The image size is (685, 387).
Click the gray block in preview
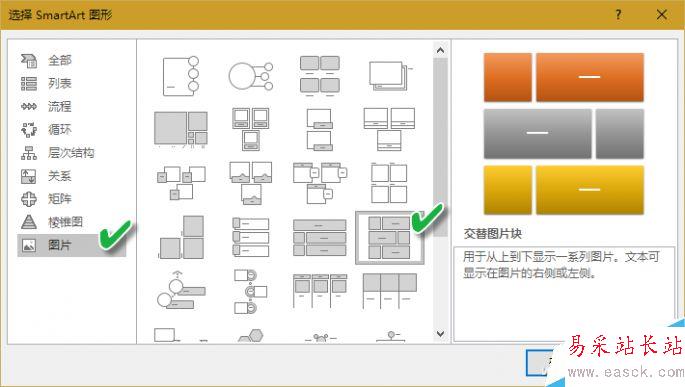pos(537,134)
